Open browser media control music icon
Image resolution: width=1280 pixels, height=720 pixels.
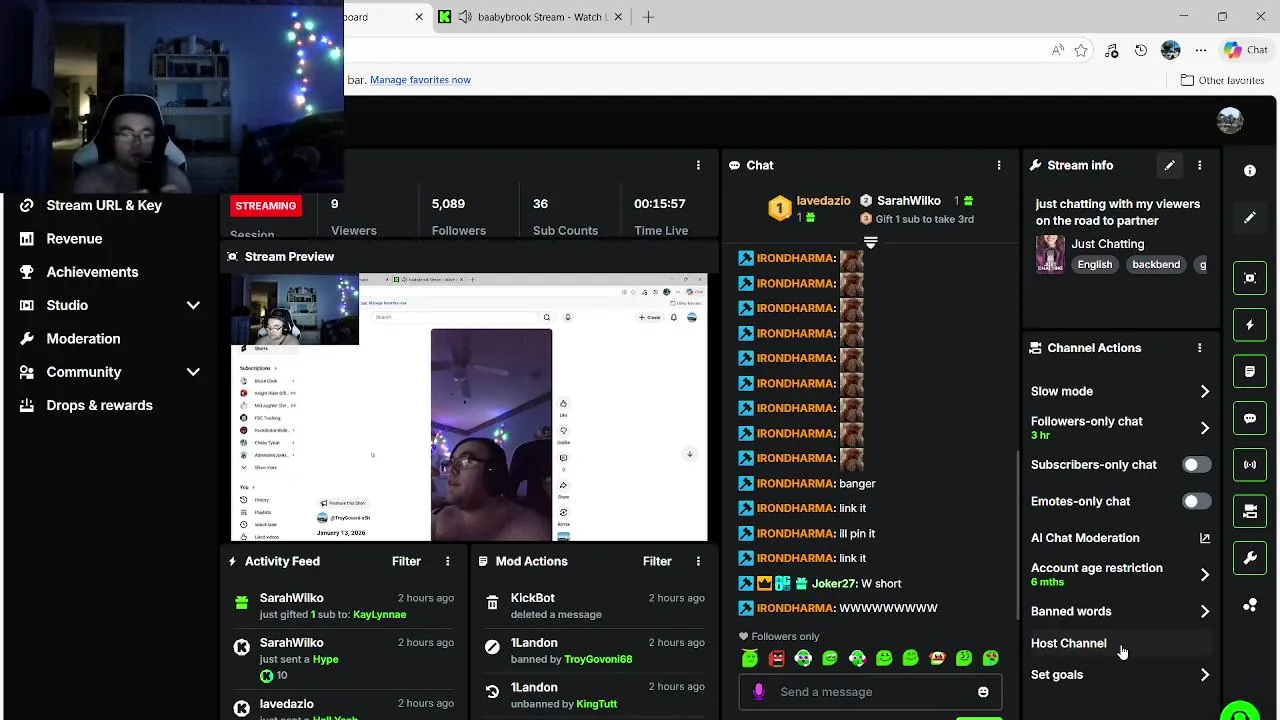[x=1111, y=50]
